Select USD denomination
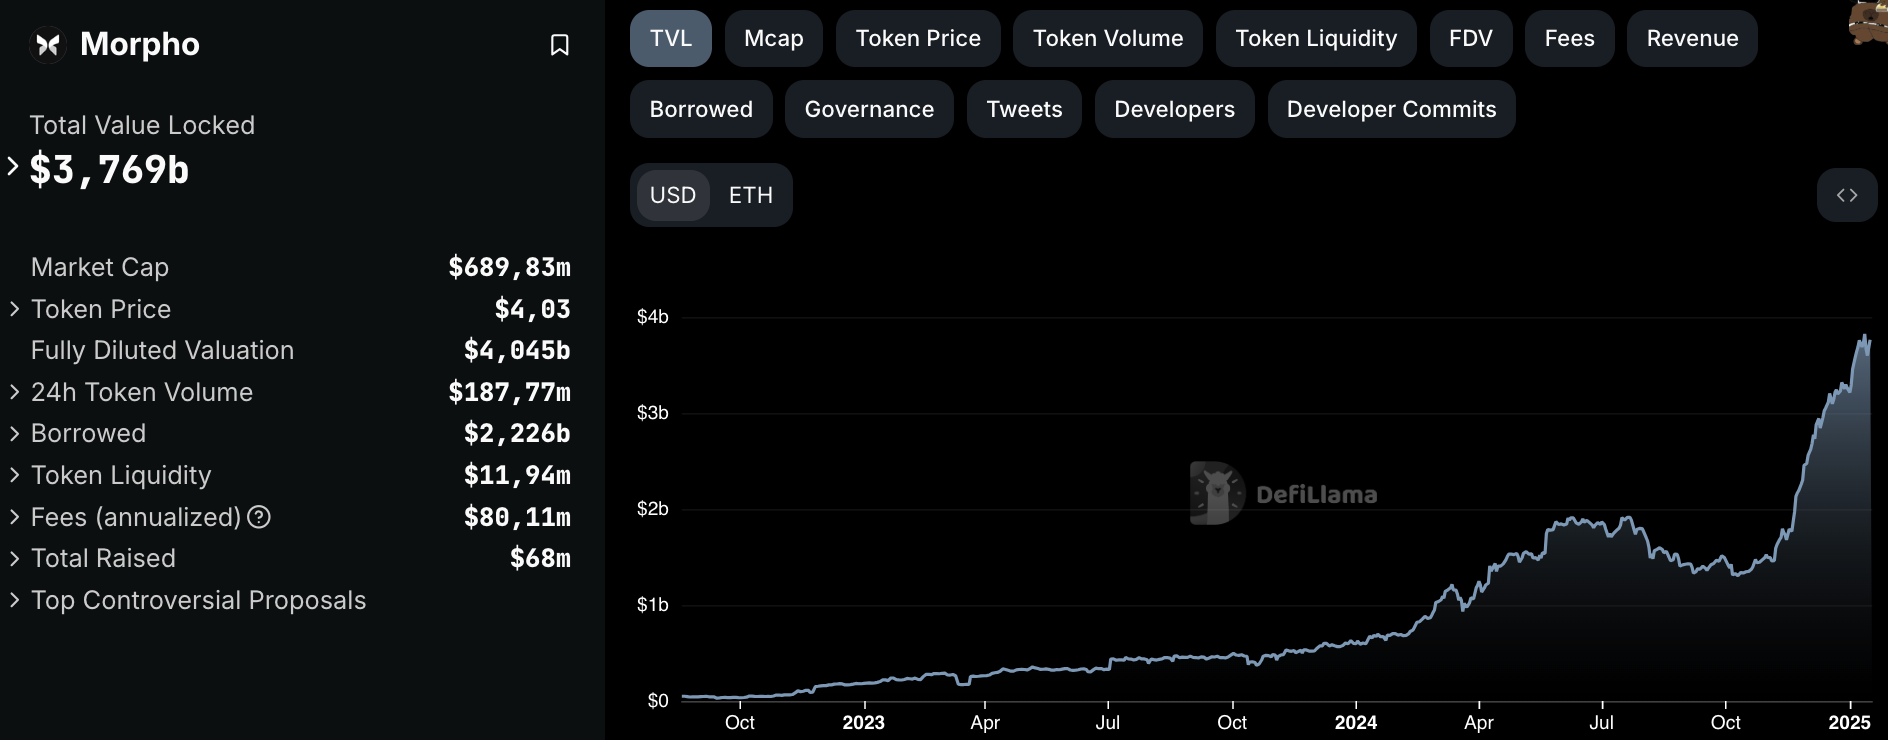1888x740 pixels. [x=673, y=195]
